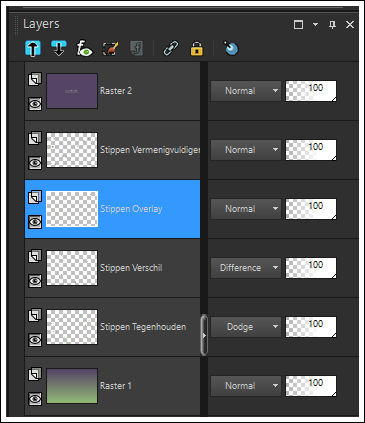This screenshot has height=423, width=365.
Task: Click the move layer up icon
Action: [x=33, y=49]
